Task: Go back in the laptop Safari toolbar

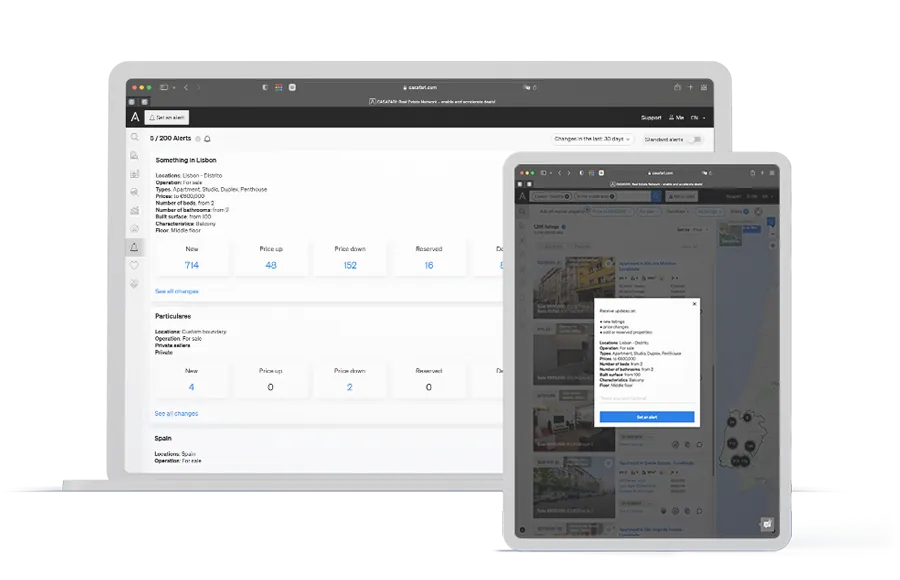Action: [x=186, y=87]
